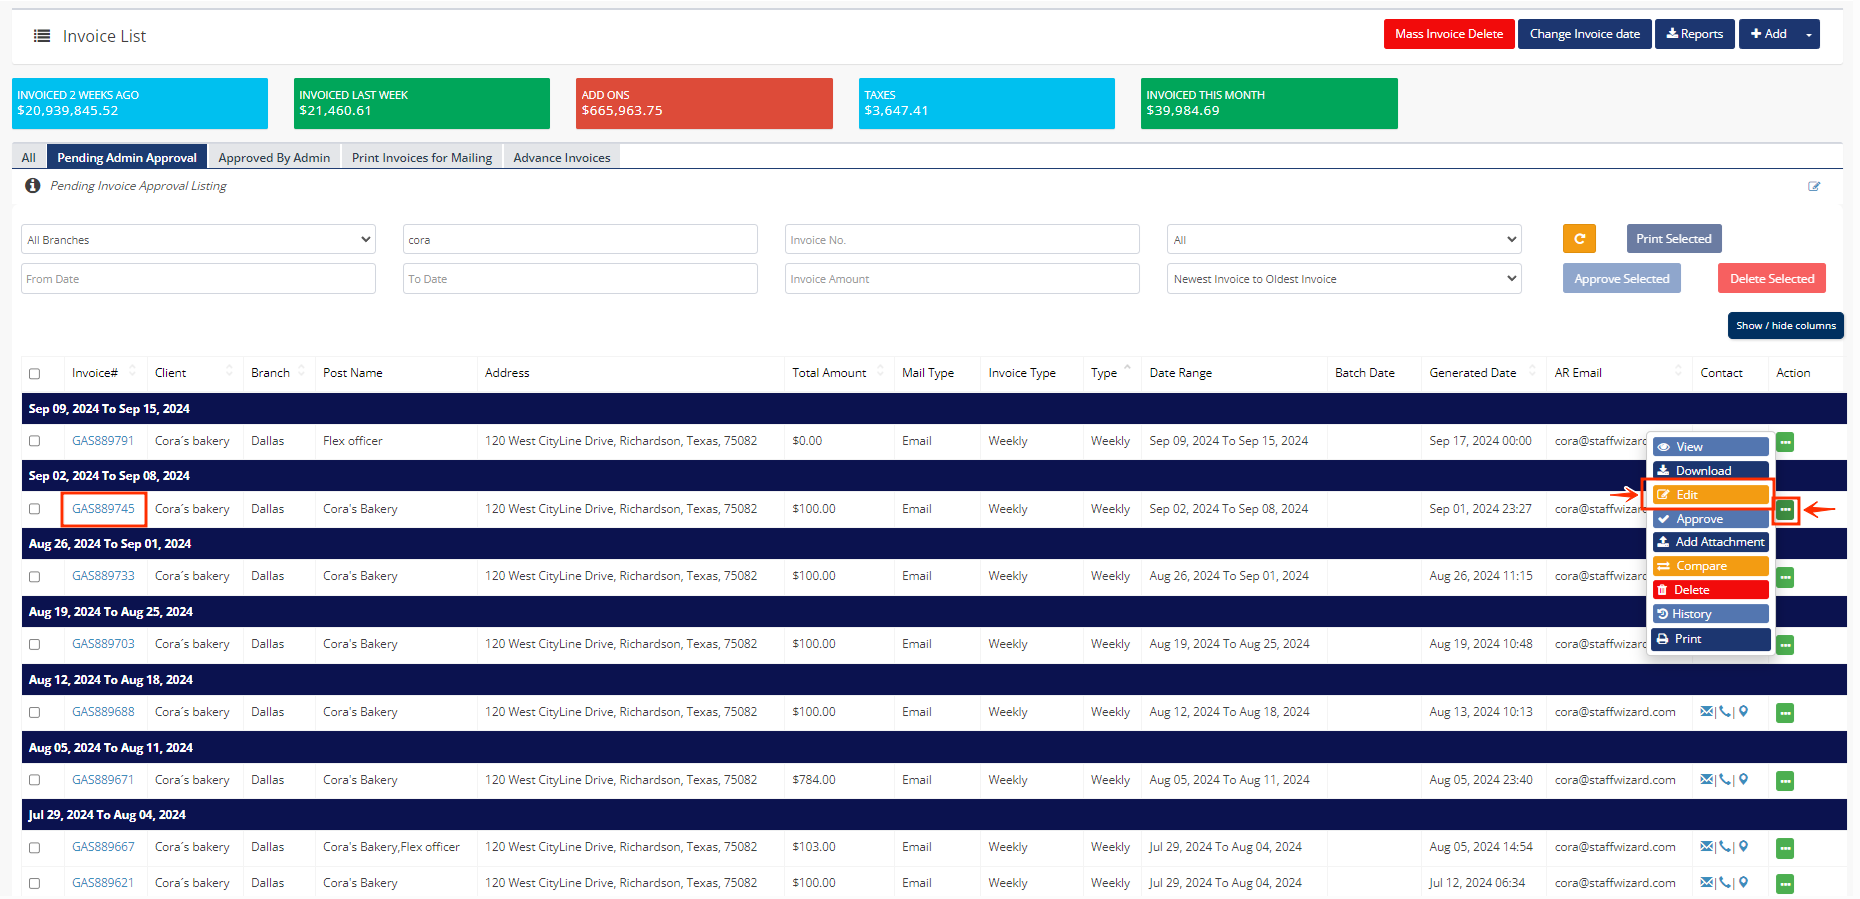The image size is (1860, 899).
Task: Check the box for invoice GAS889745
Action: [x=35, y=509]
